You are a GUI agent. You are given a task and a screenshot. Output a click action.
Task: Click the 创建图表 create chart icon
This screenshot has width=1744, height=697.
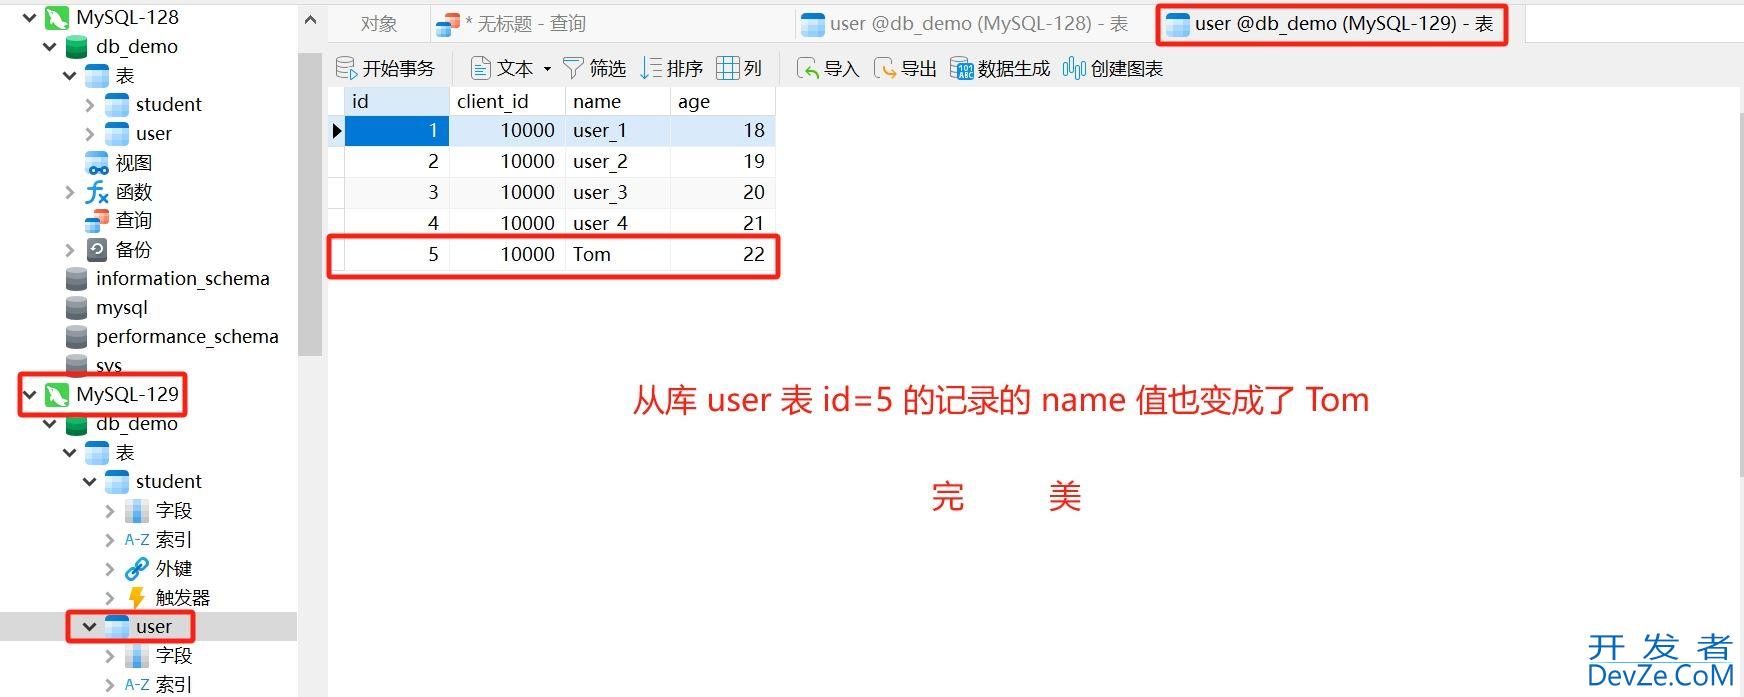point(1074,68)
